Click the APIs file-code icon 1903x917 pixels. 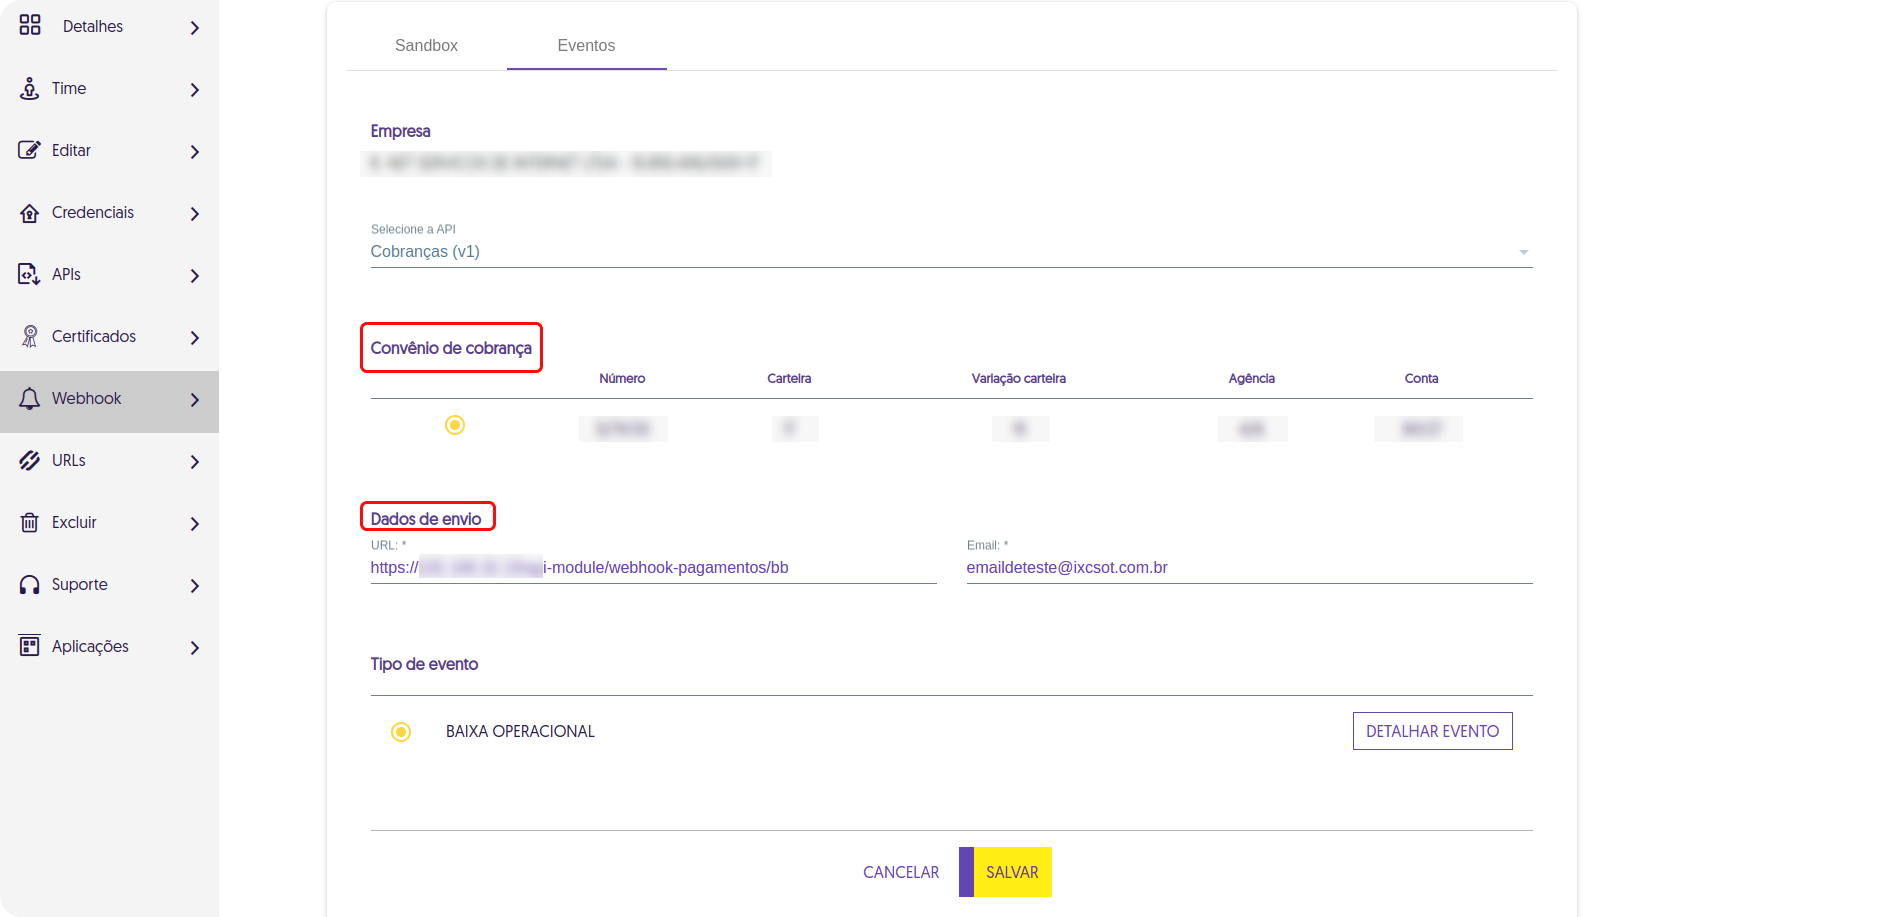(30, 275)
